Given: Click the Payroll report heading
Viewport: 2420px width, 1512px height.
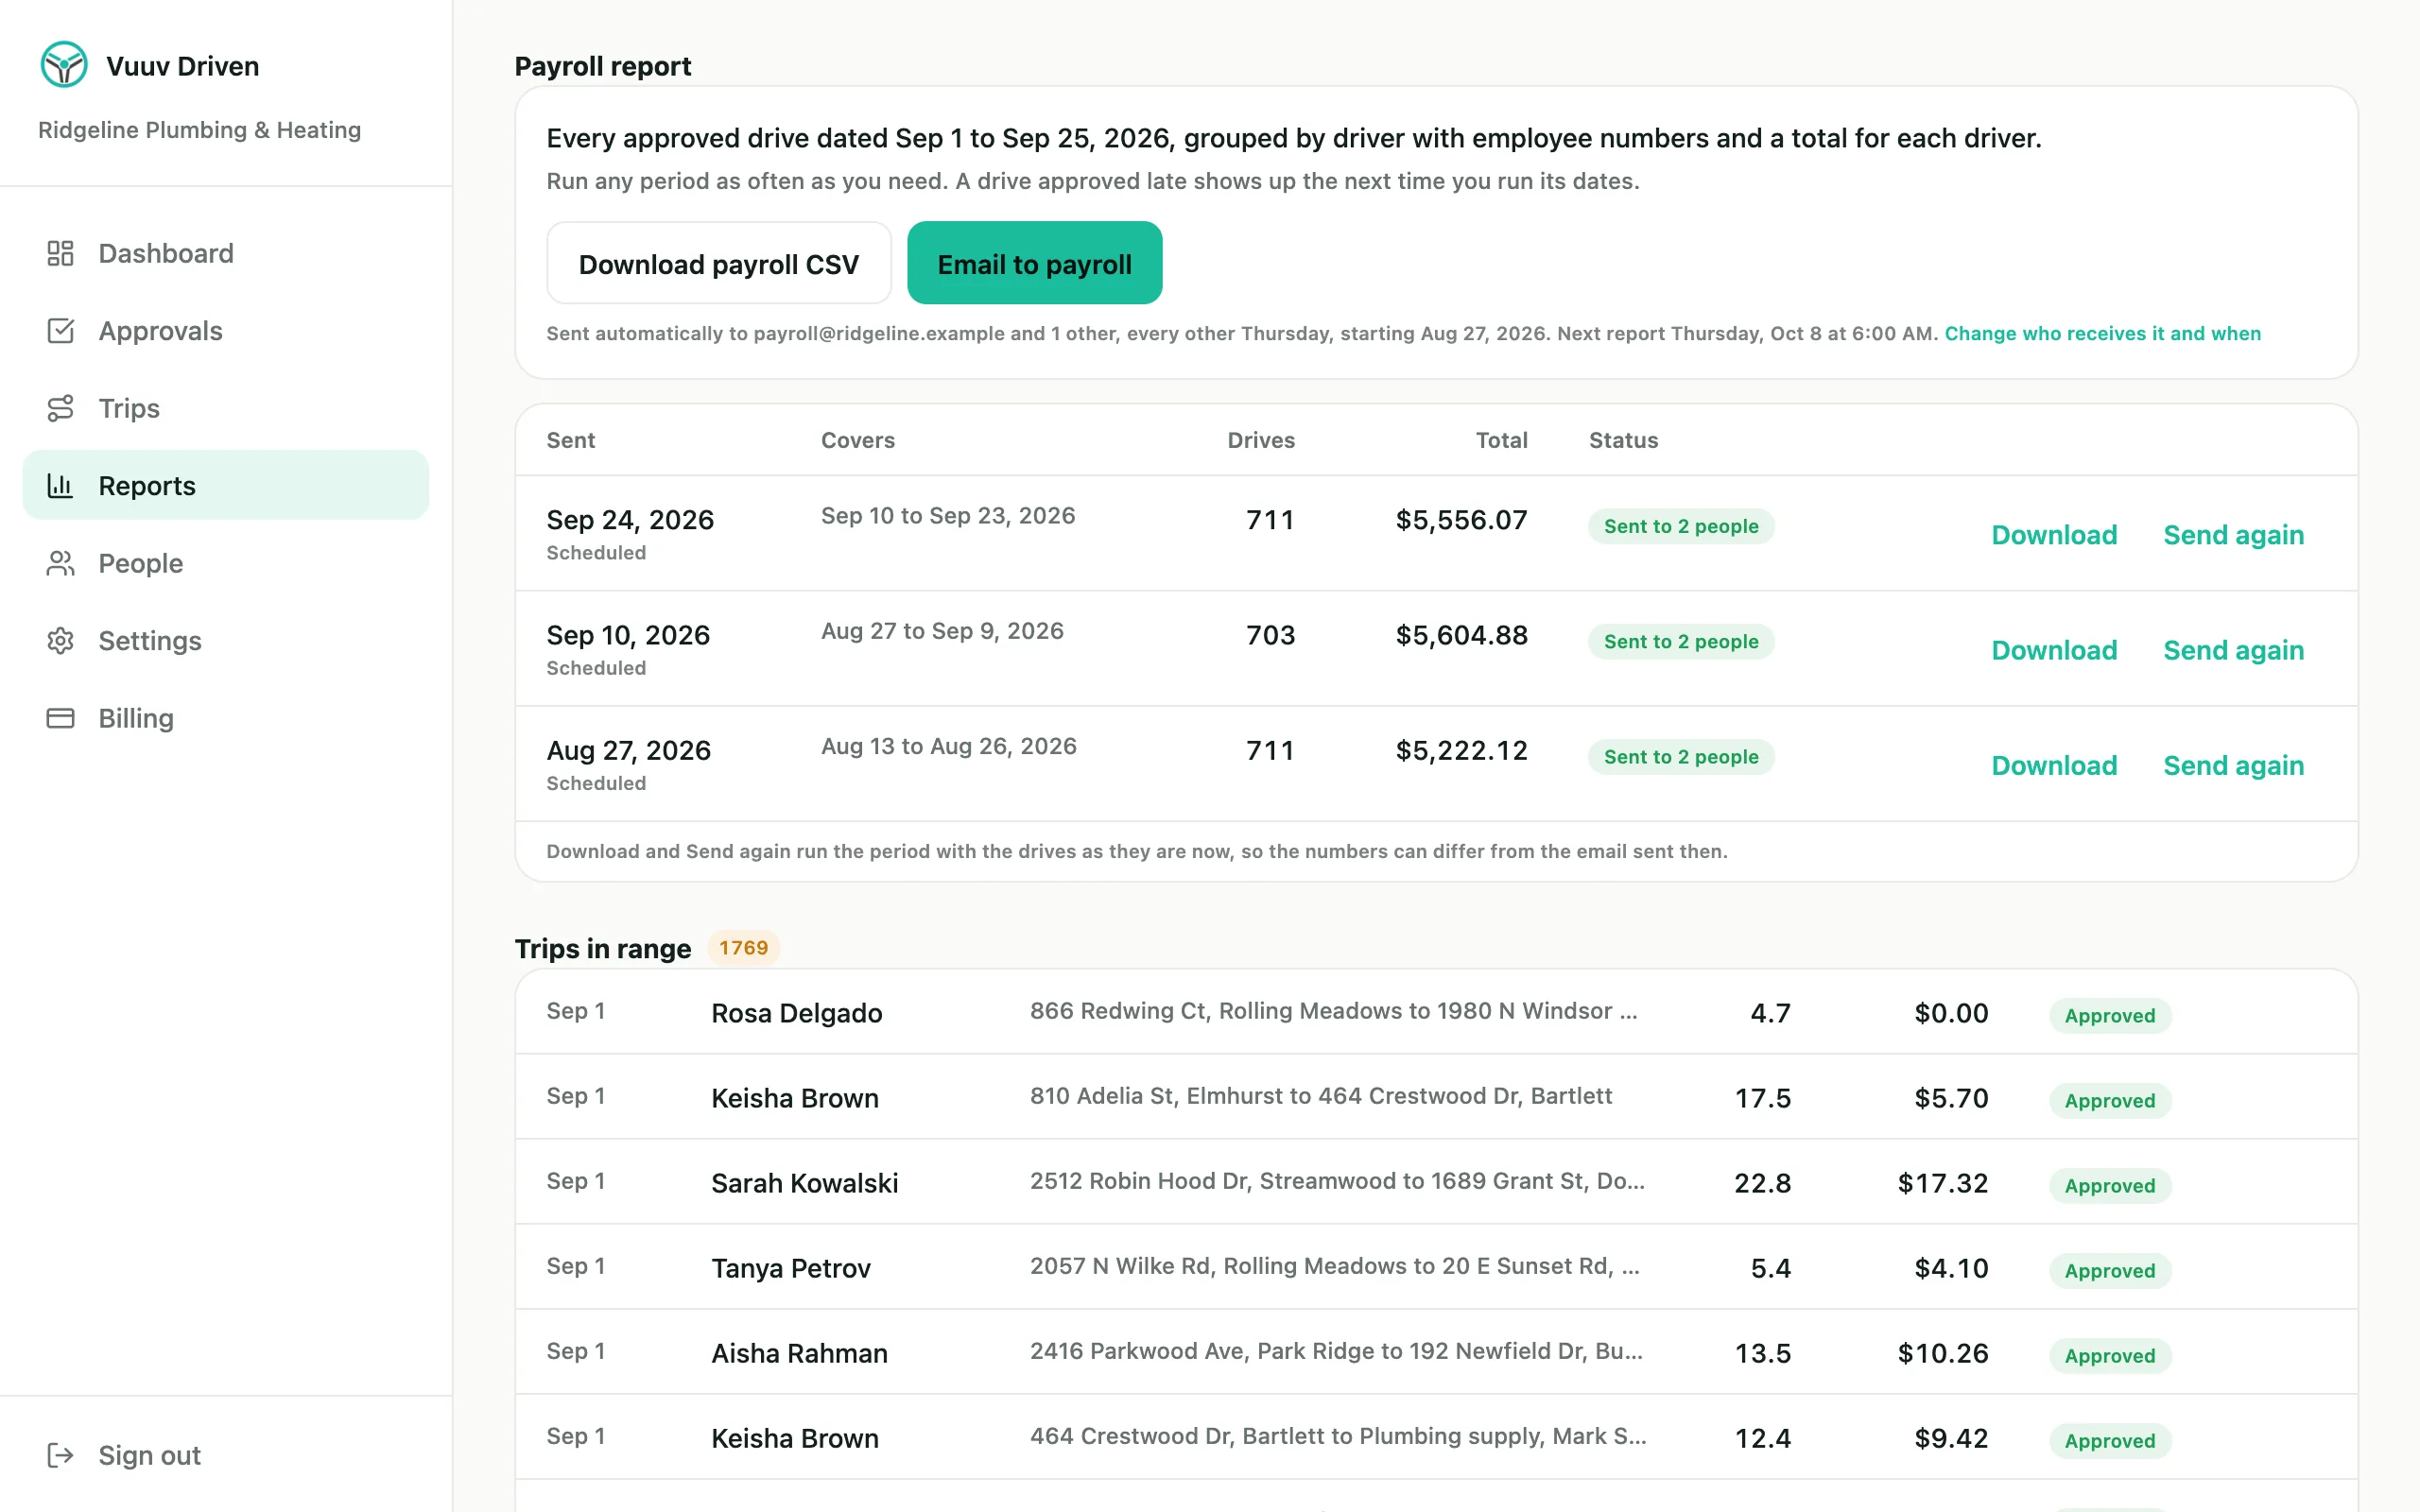Looking at the screenshot, I should coord(602,66).
